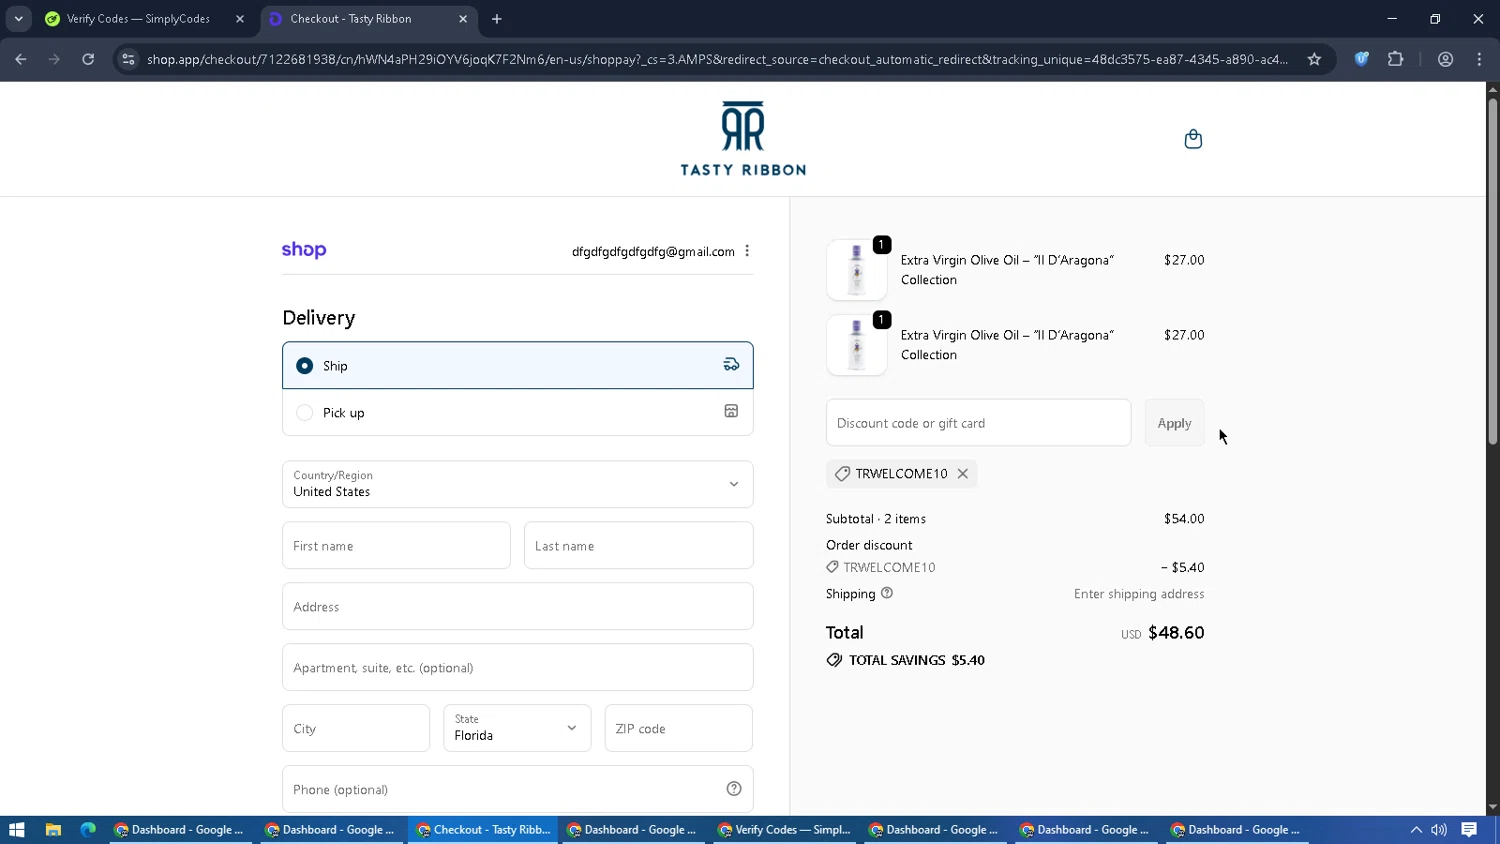
Task: Open a new browser tab
Action: (x=497, y=19)
